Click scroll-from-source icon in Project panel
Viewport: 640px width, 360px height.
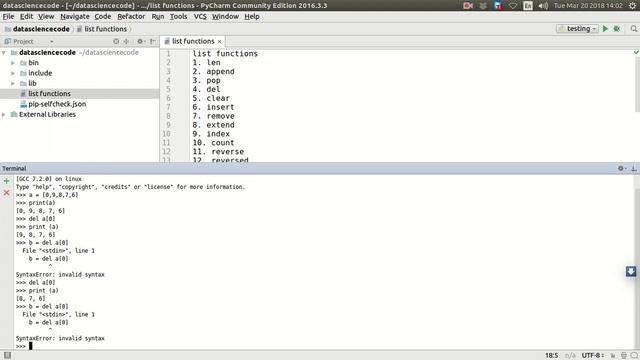coord(116,41)
